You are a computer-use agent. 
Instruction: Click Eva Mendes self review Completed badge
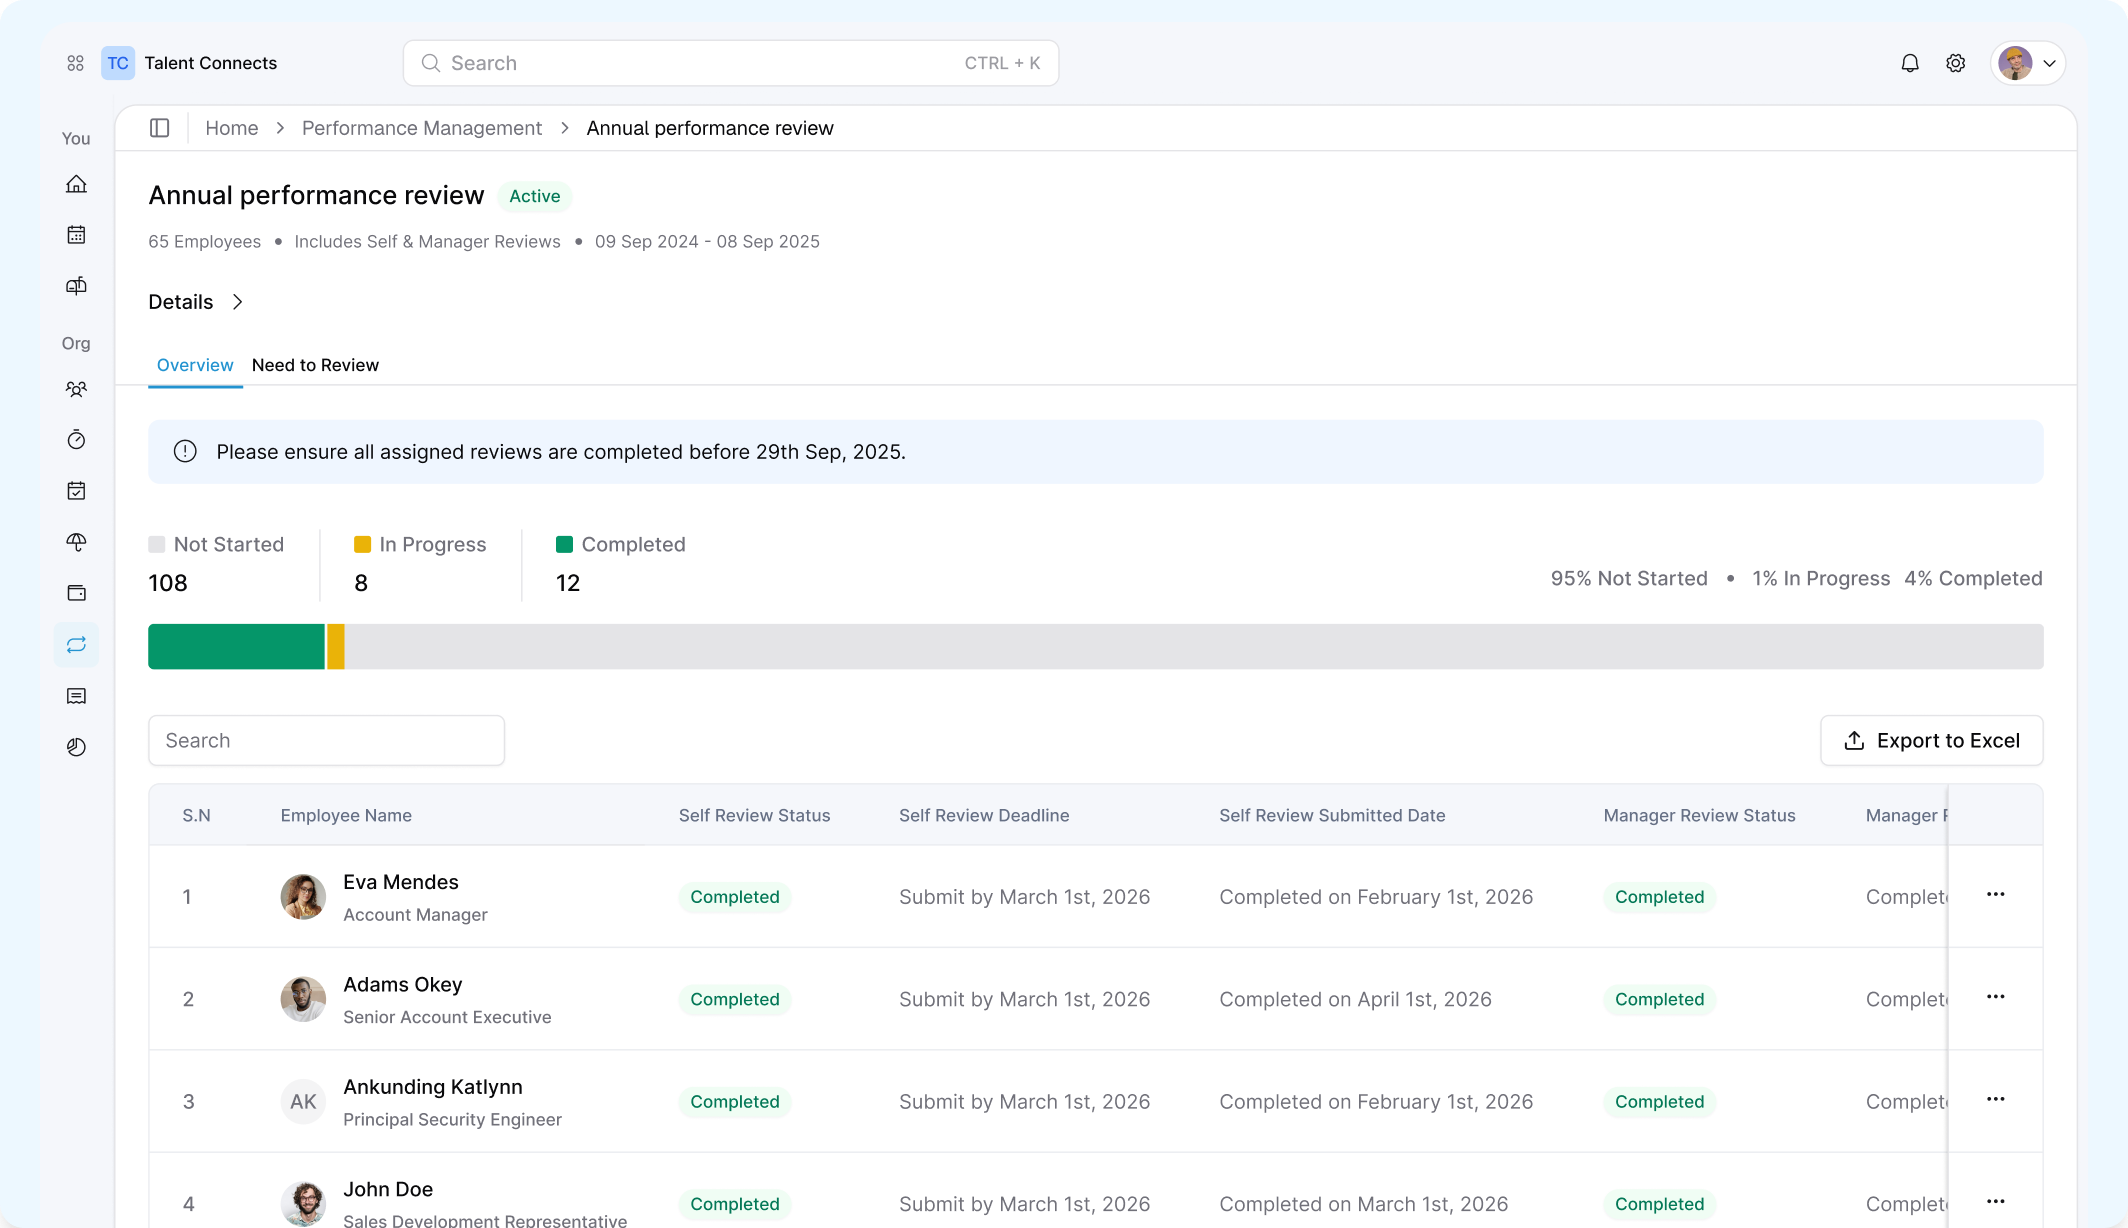click(x=735, y=897)
